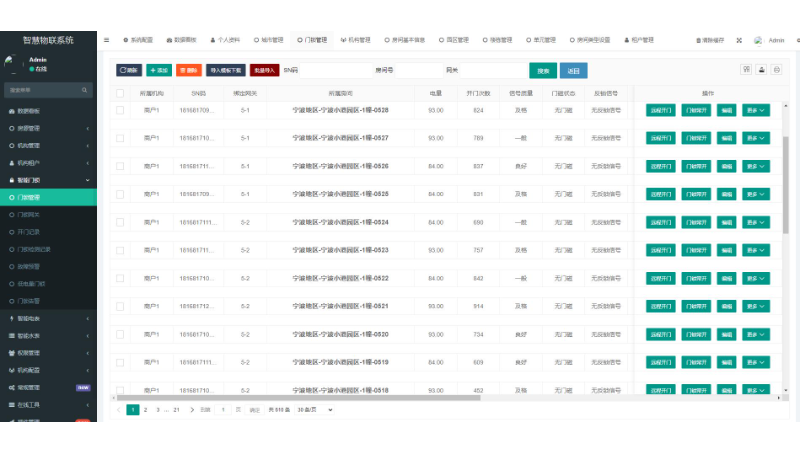This screenshot has height=453, width=800.
Task: Open the column filter grid icon
Action: tap(746, 70)
